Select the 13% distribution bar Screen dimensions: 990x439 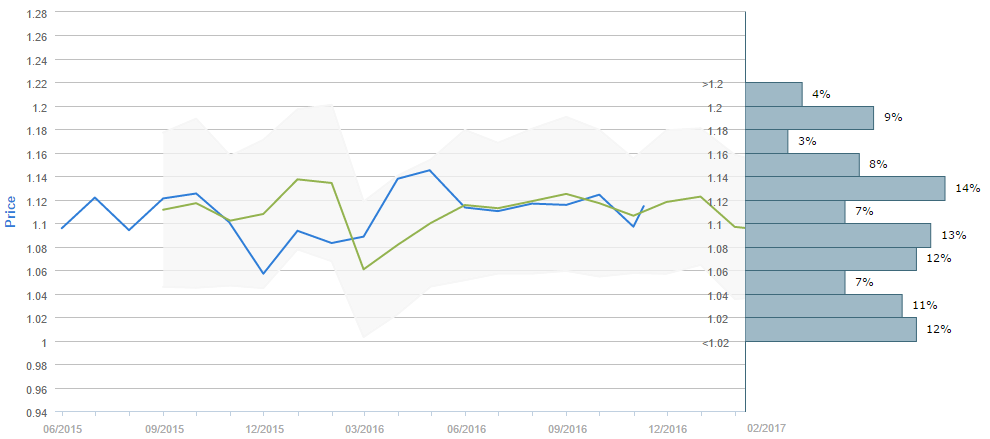(x=838, y=235)
